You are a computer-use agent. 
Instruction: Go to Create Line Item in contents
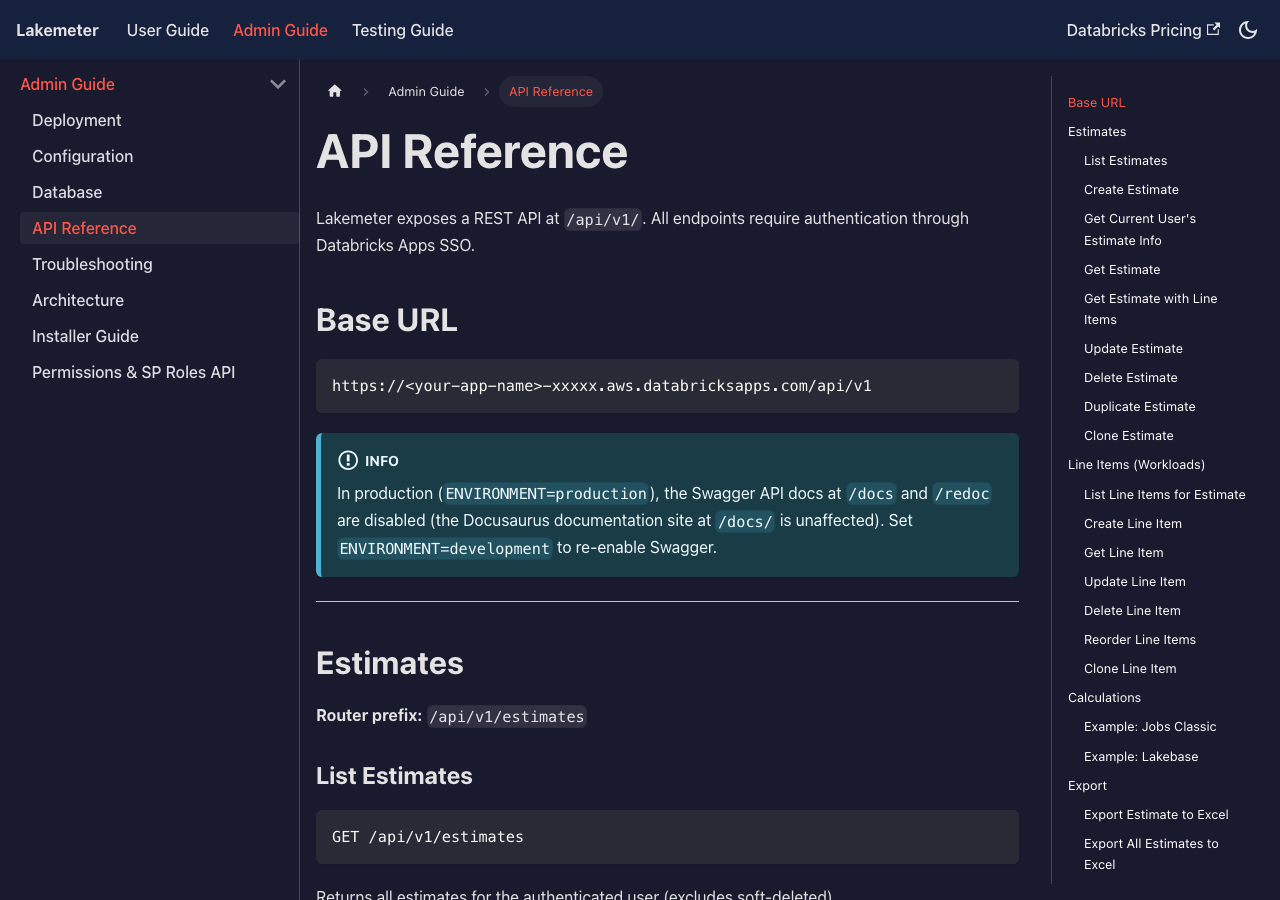[1133, 523]
